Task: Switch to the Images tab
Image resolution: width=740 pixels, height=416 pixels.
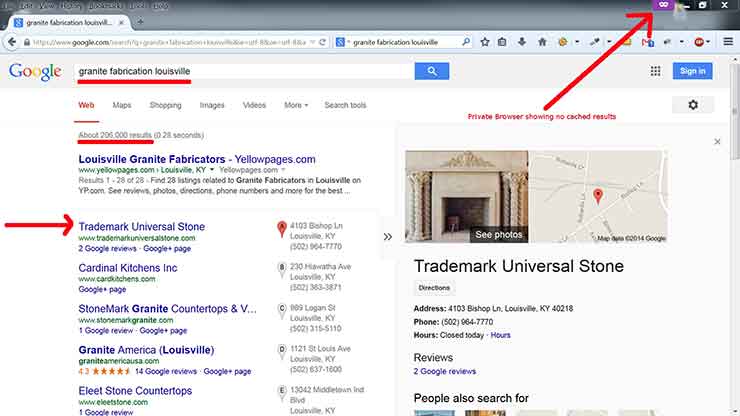Action: (x=212, y=105)
